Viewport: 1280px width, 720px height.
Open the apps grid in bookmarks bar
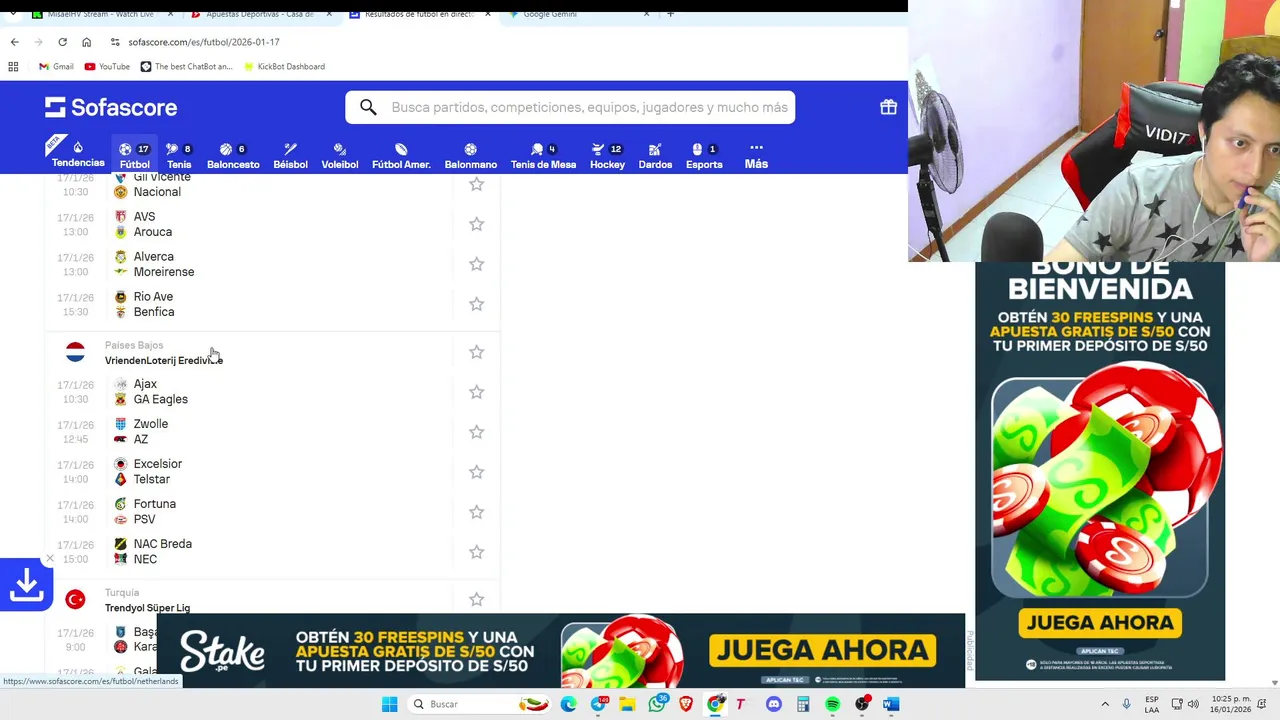pos(13,66)
